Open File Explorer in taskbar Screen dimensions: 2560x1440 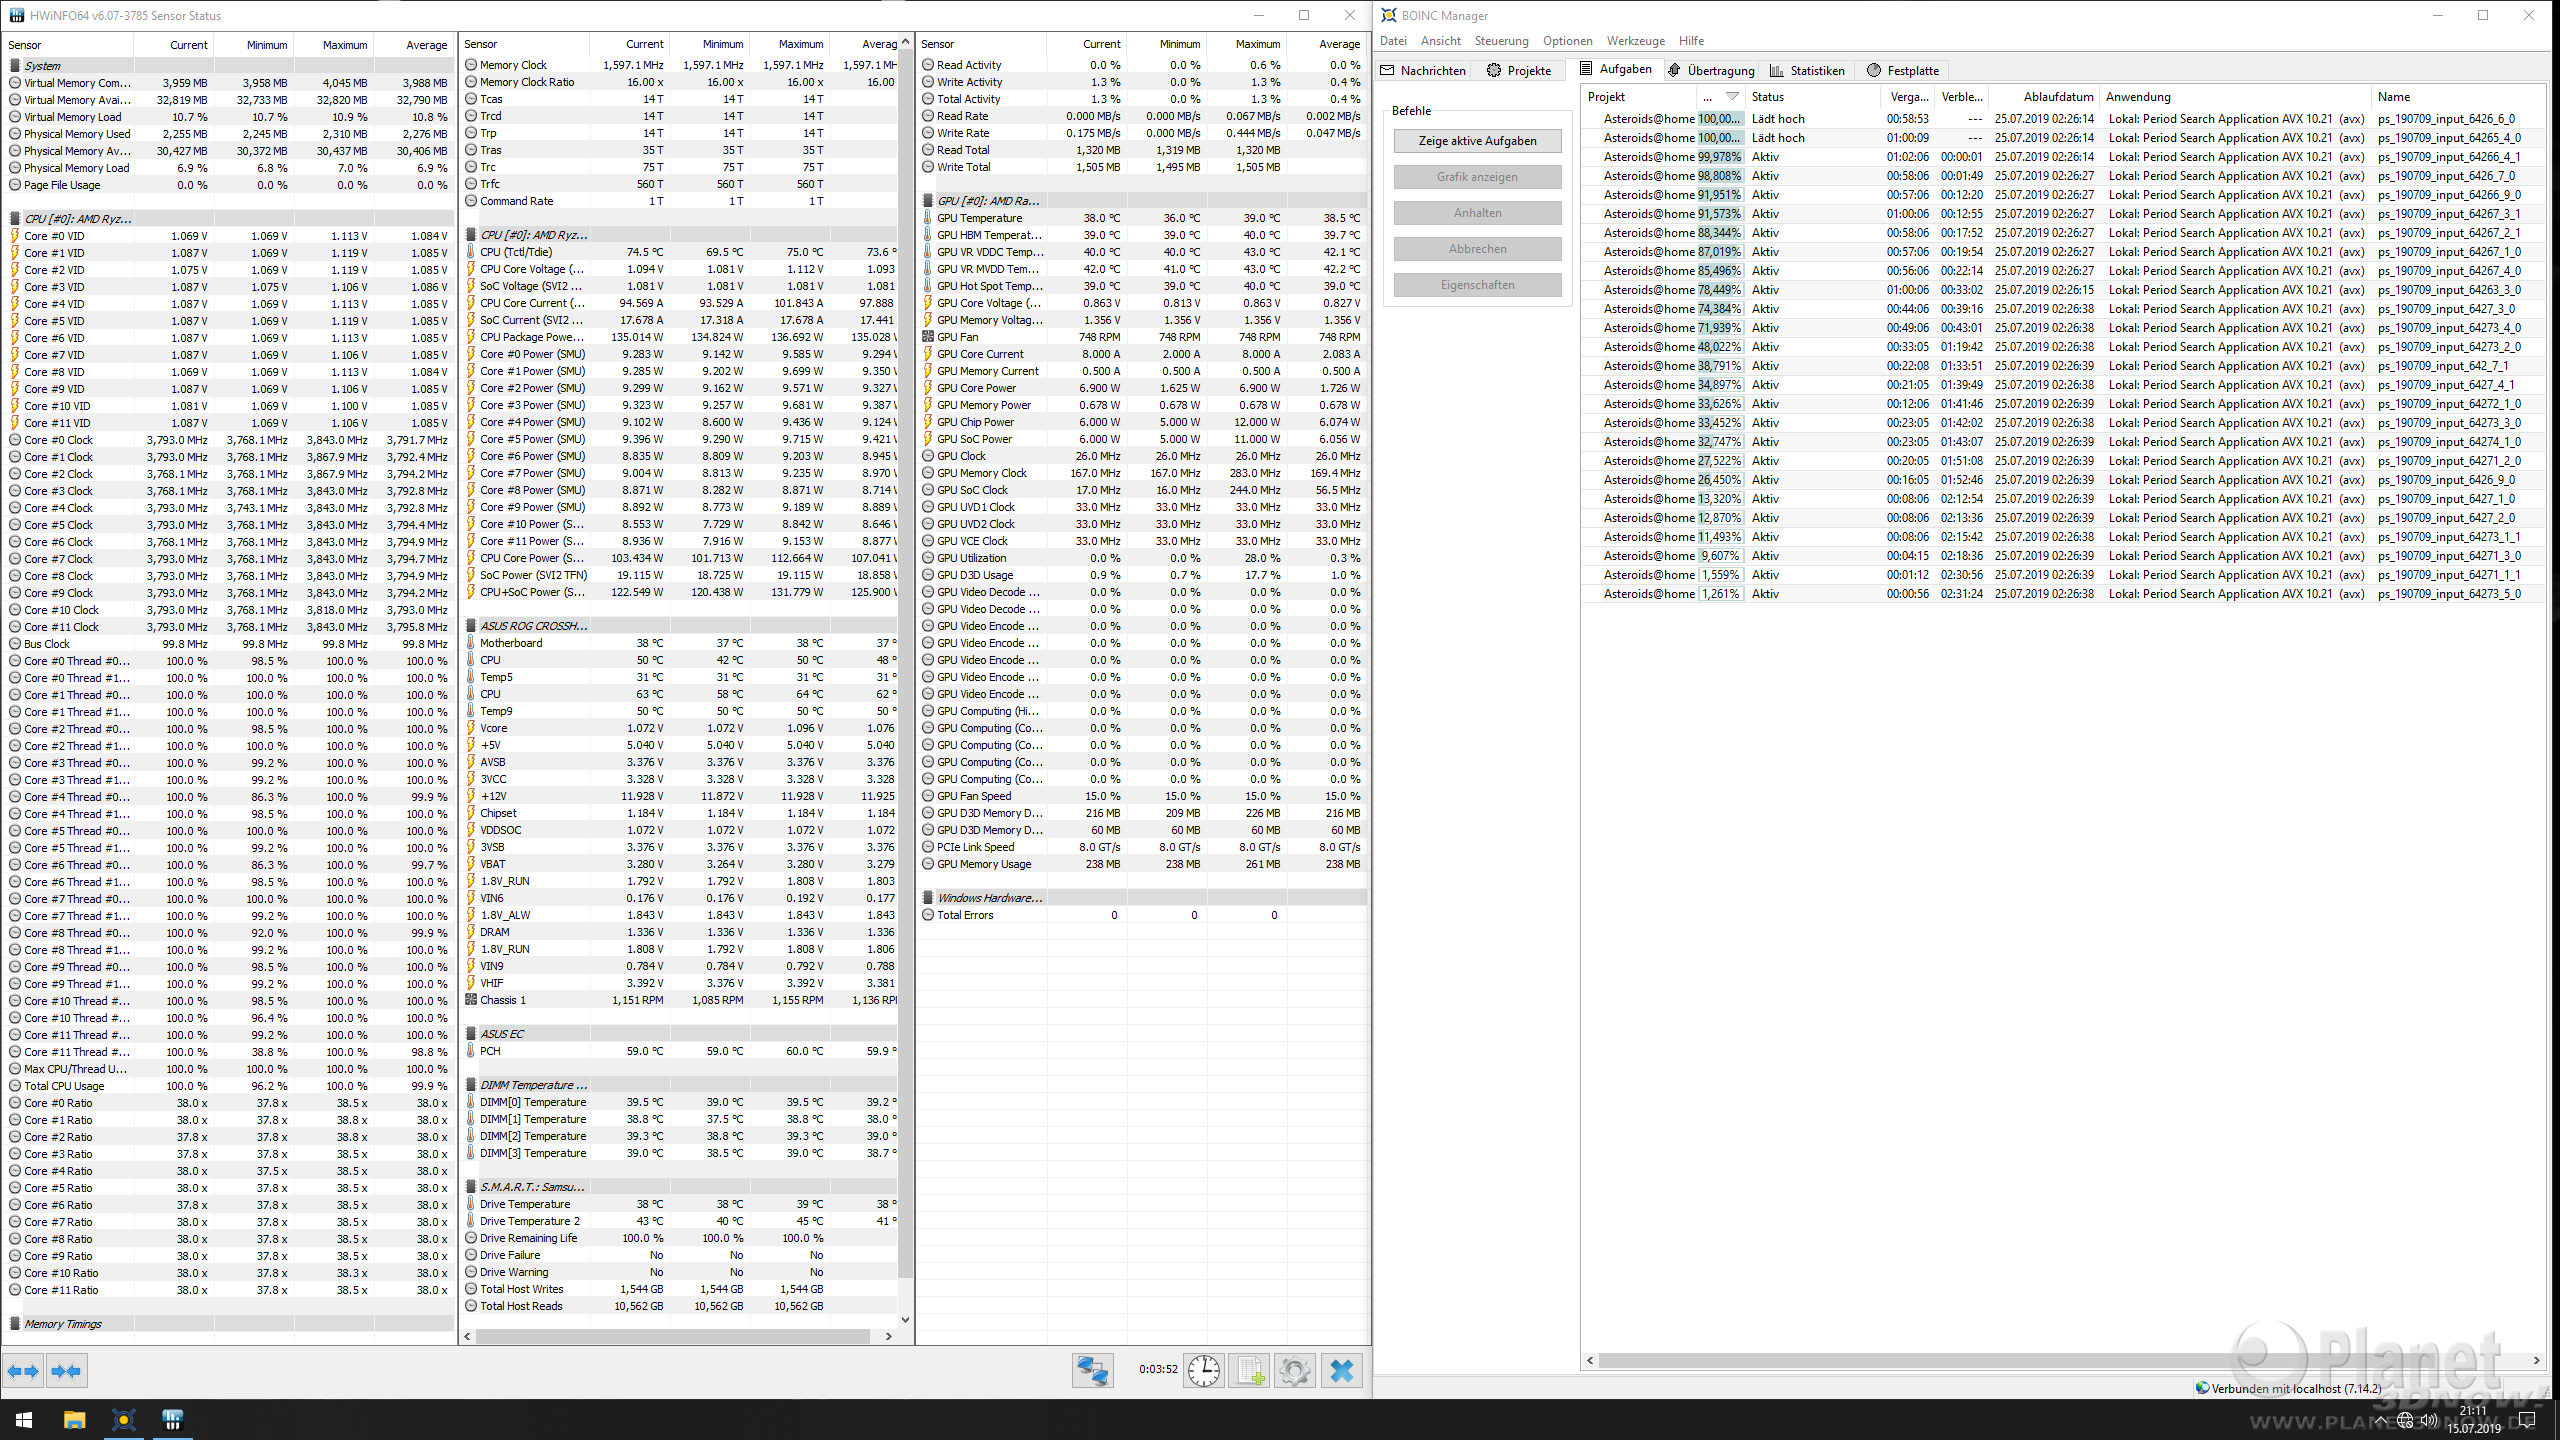pos(74,1420)
